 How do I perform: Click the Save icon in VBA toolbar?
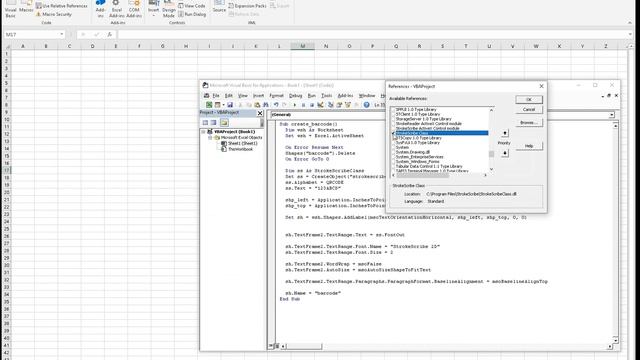[x=230, y=105]
